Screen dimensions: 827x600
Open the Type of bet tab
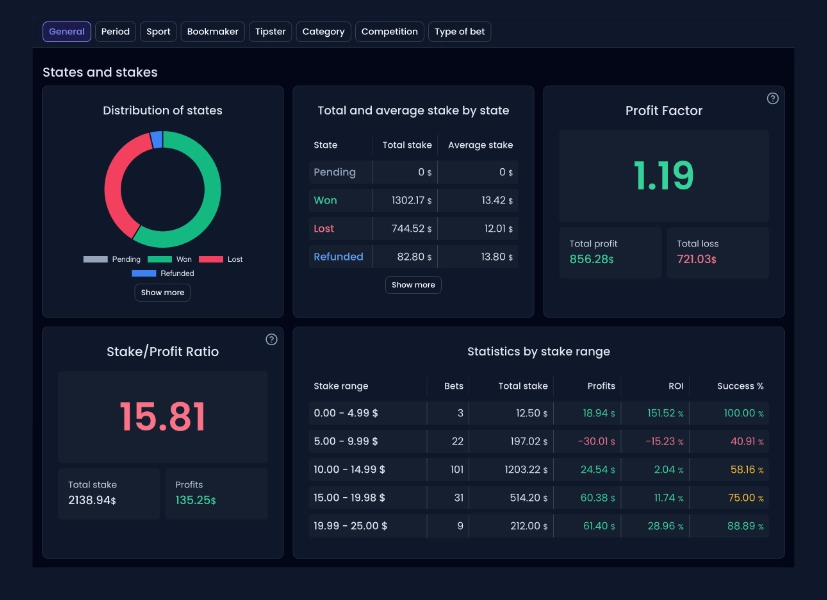pyautogui.click(x=459, y=32)
